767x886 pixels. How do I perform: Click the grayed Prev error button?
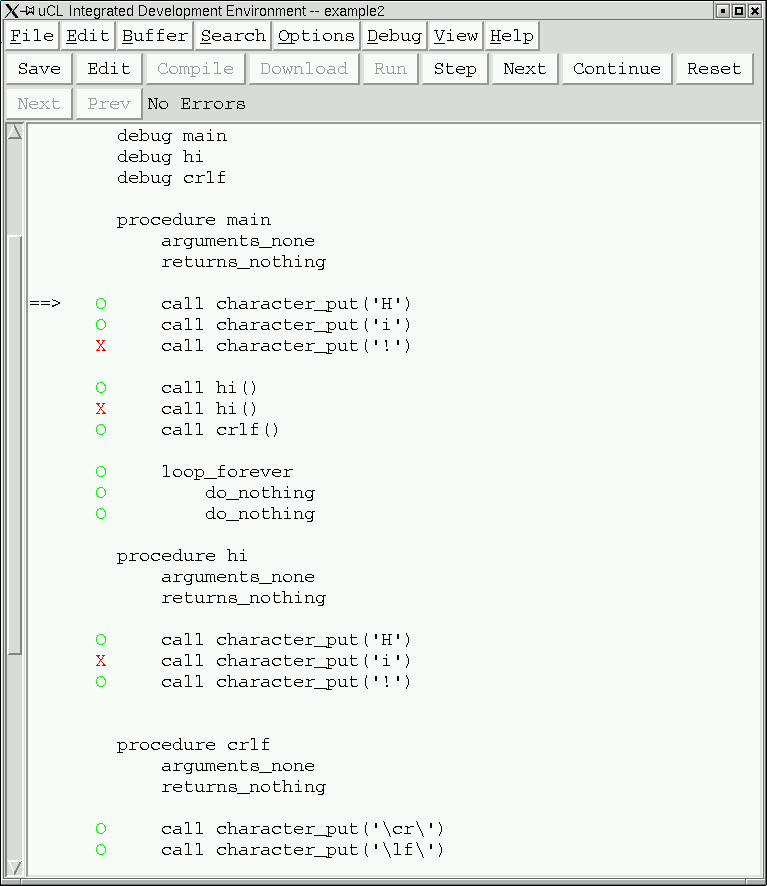click(109, 104)
